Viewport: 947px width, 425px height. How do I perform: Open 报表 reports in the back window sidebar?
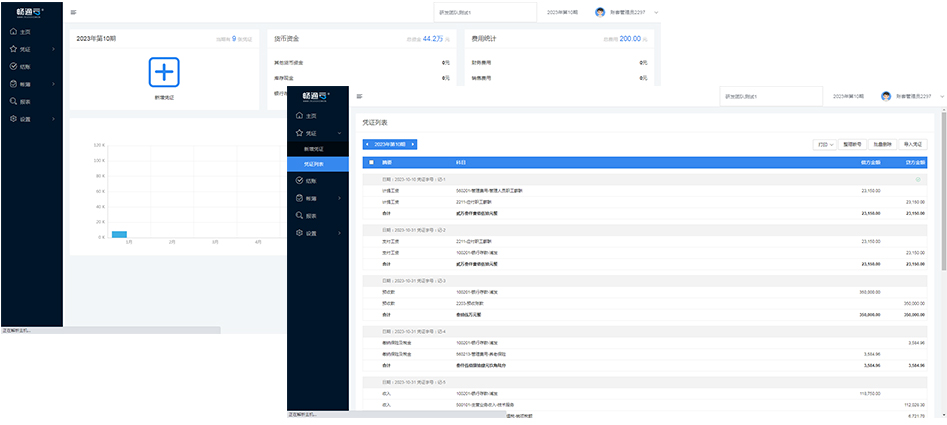click(24, 101)
